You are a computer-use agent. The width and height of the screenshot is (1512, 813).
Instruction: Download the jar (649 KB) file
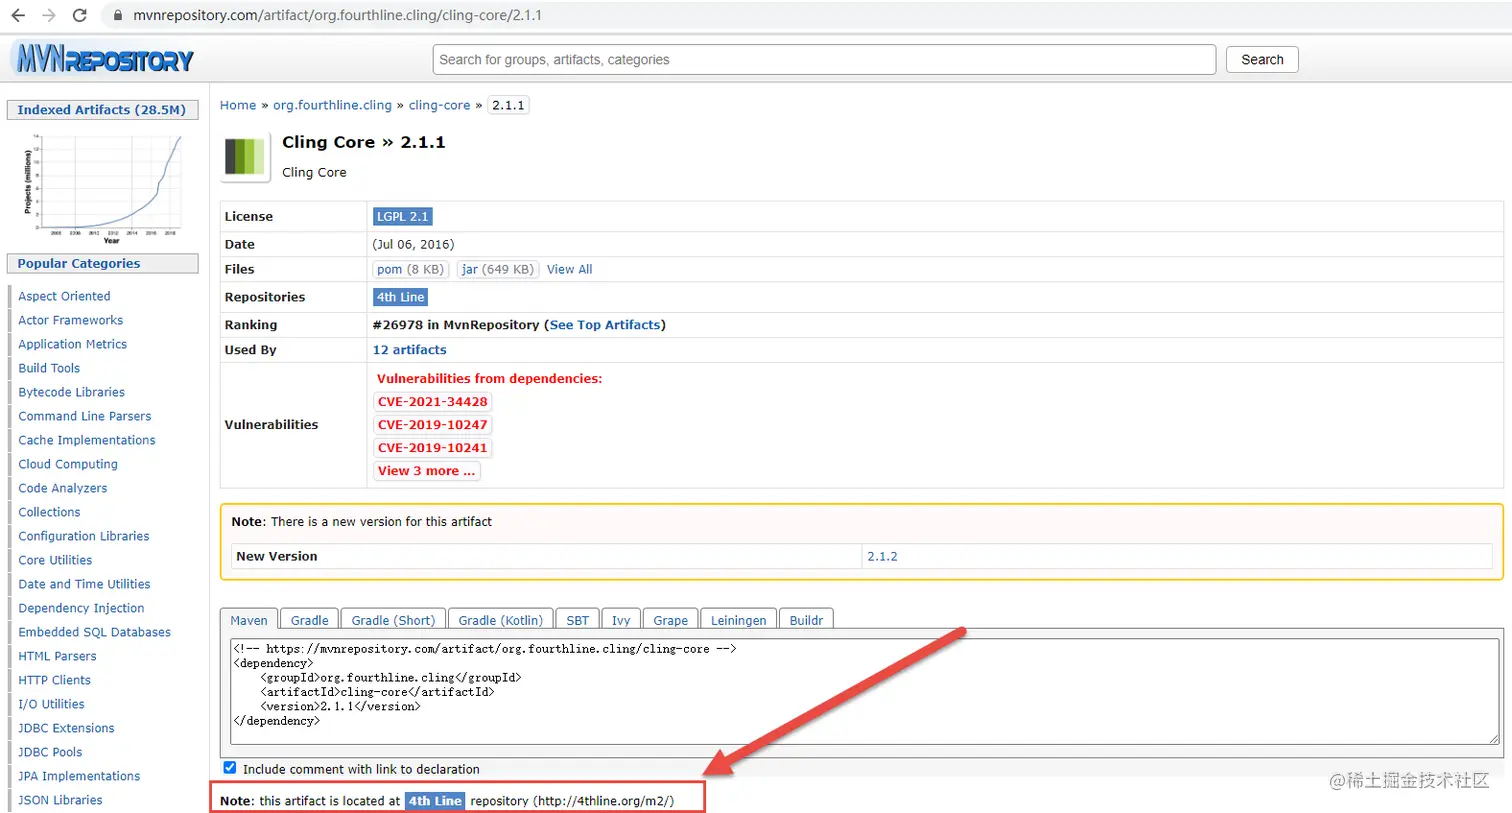click(x=497, y=269)
